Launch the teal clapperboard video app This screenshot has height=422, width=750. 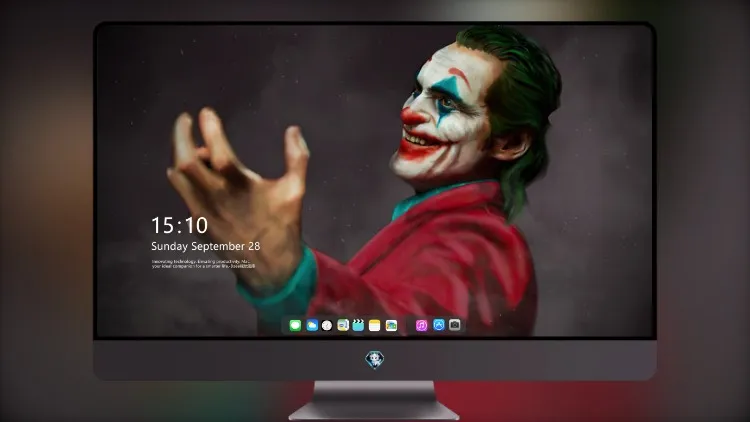358,325
